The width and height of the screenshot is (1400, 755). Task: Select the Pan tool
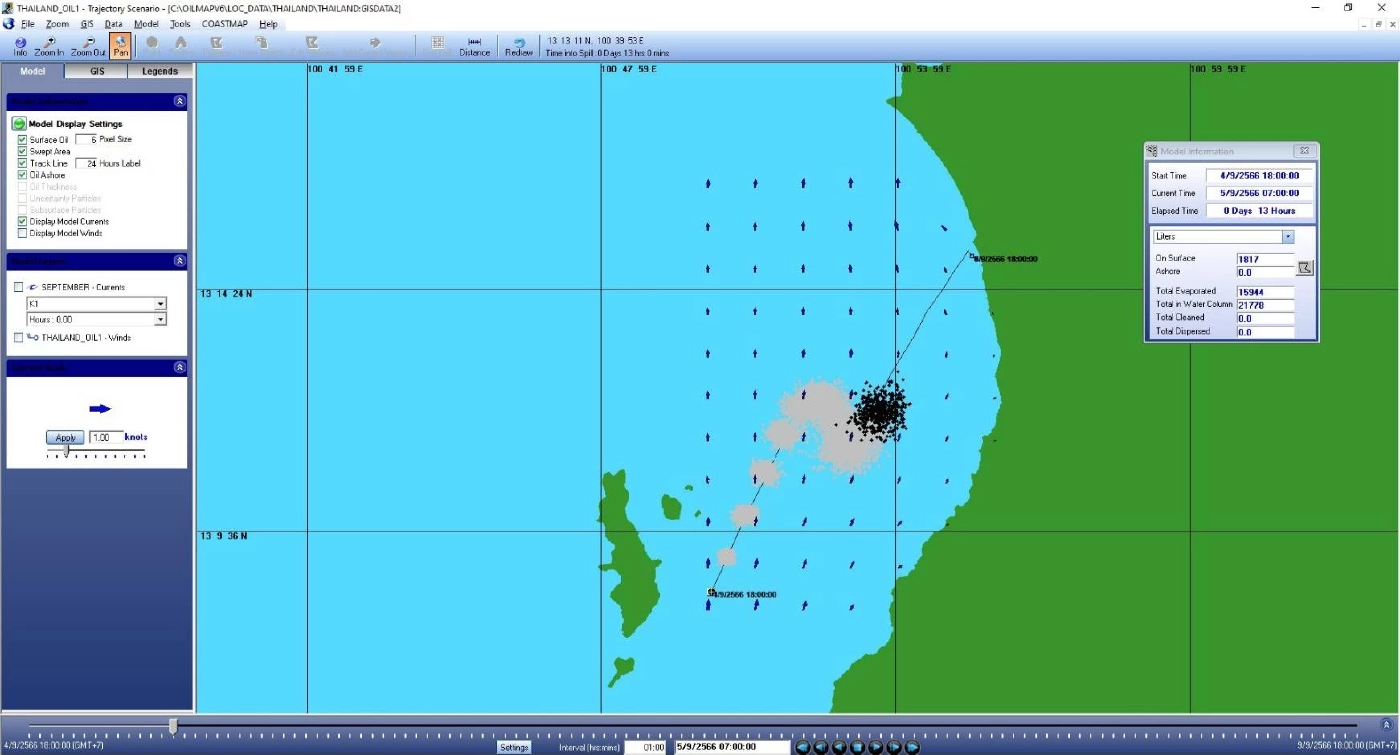[x=120, y=46]
